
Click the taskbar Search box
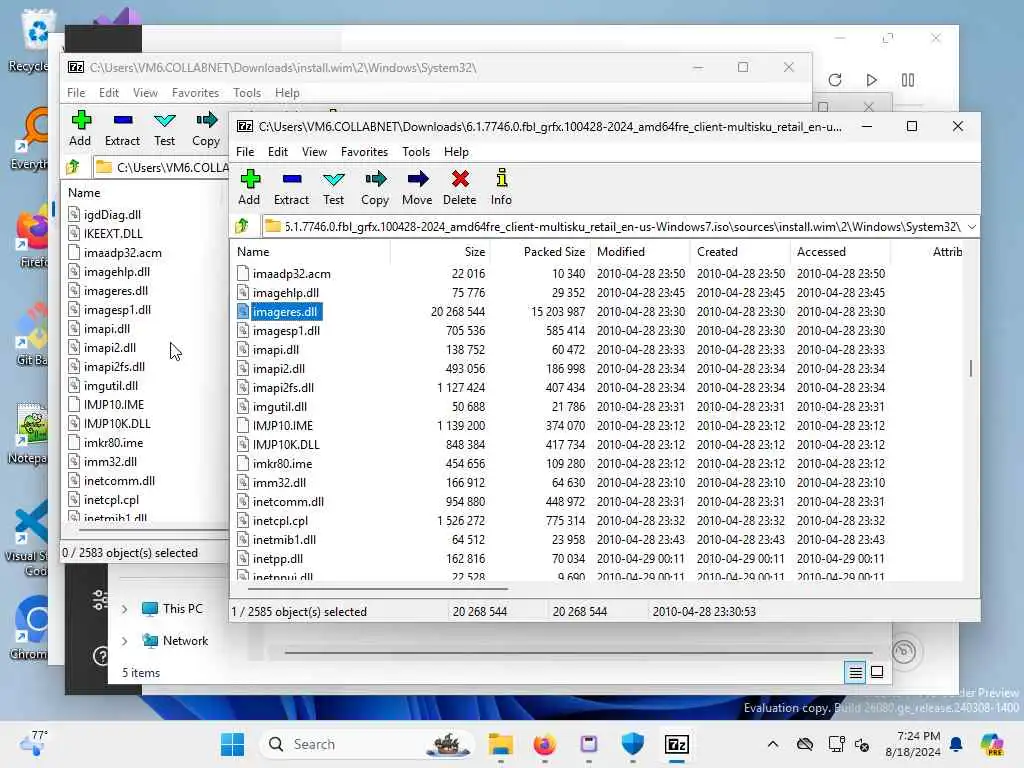tap(367, 744)
